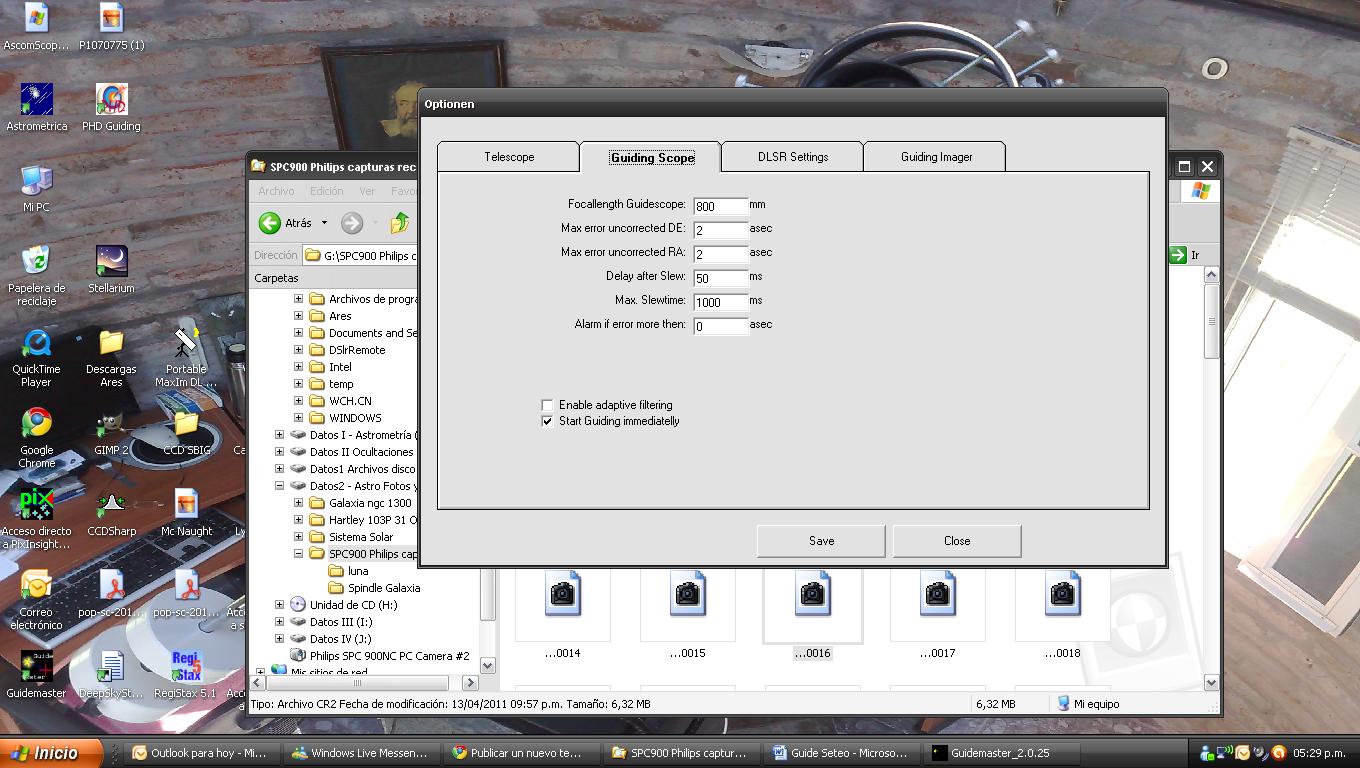
Task: Launch CCDSharp from the desktop
Action: tap(111, 513)
